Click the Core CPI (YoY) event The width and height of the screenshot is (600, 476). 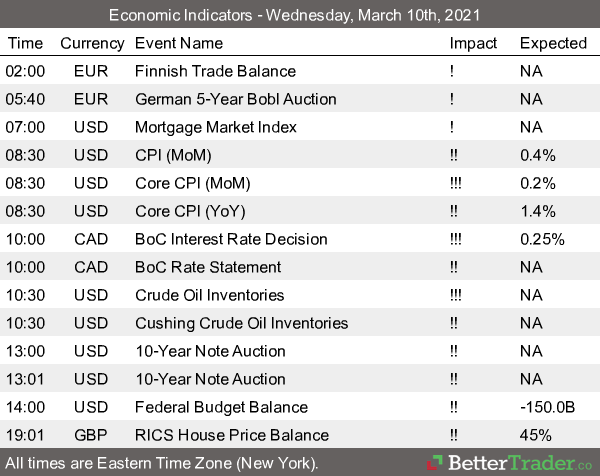pos(192,211)
